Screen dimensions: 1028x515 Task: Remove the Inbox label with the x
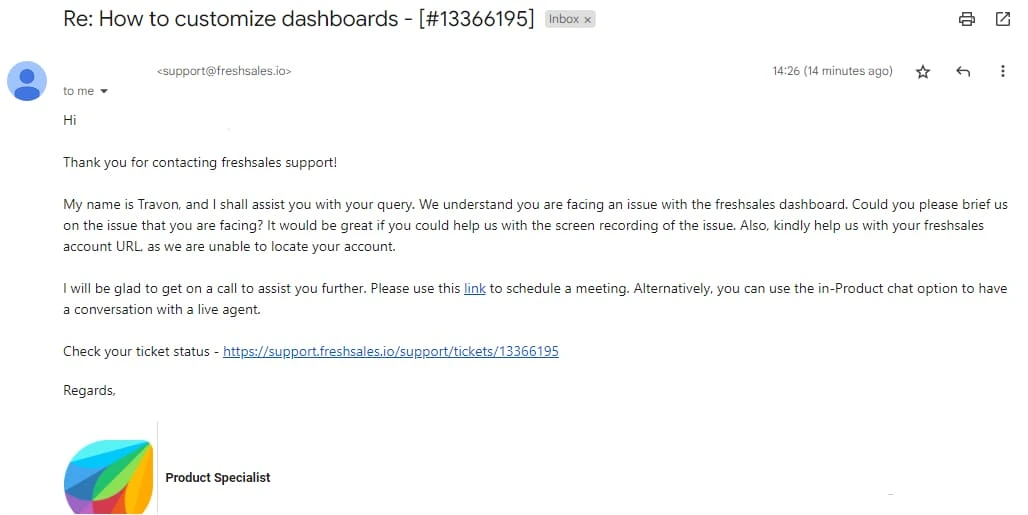(x=587, y=20)
